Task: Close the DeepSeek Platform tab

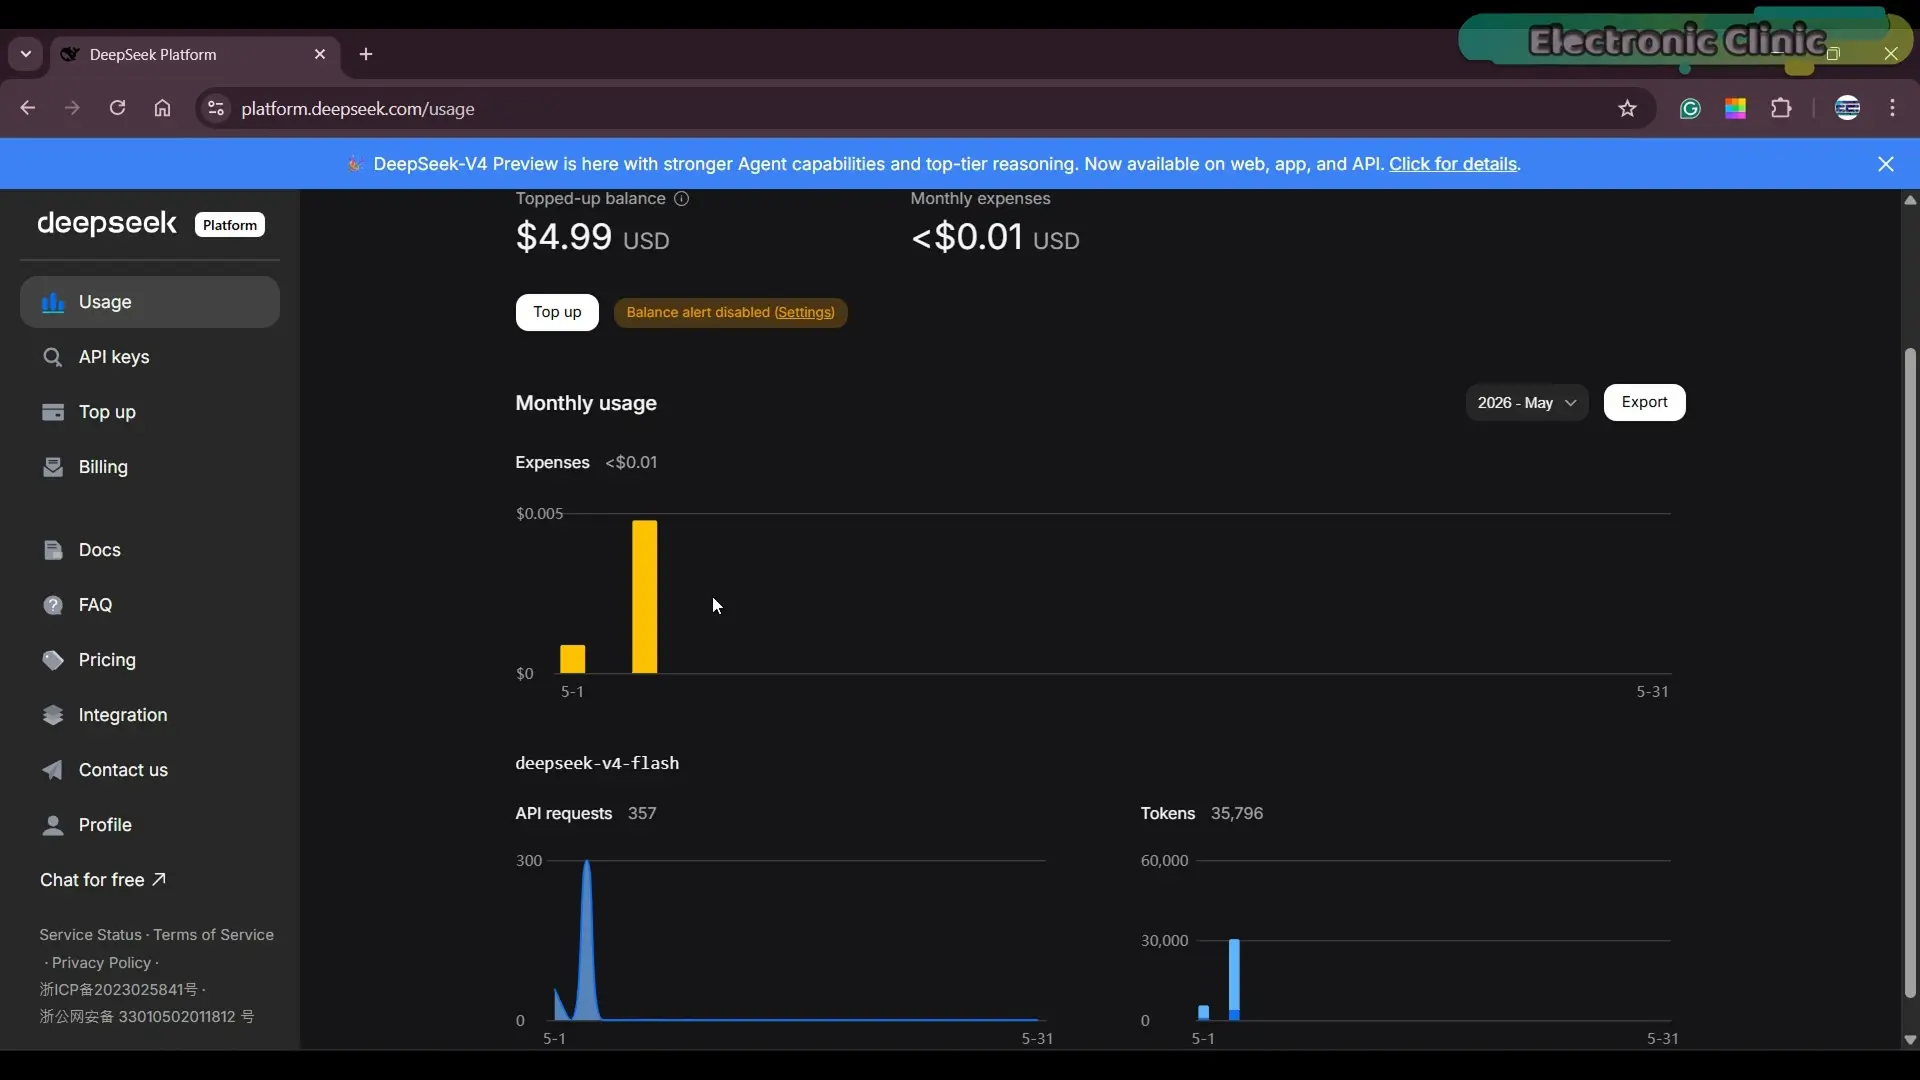Action: click(x=320, y=54)
